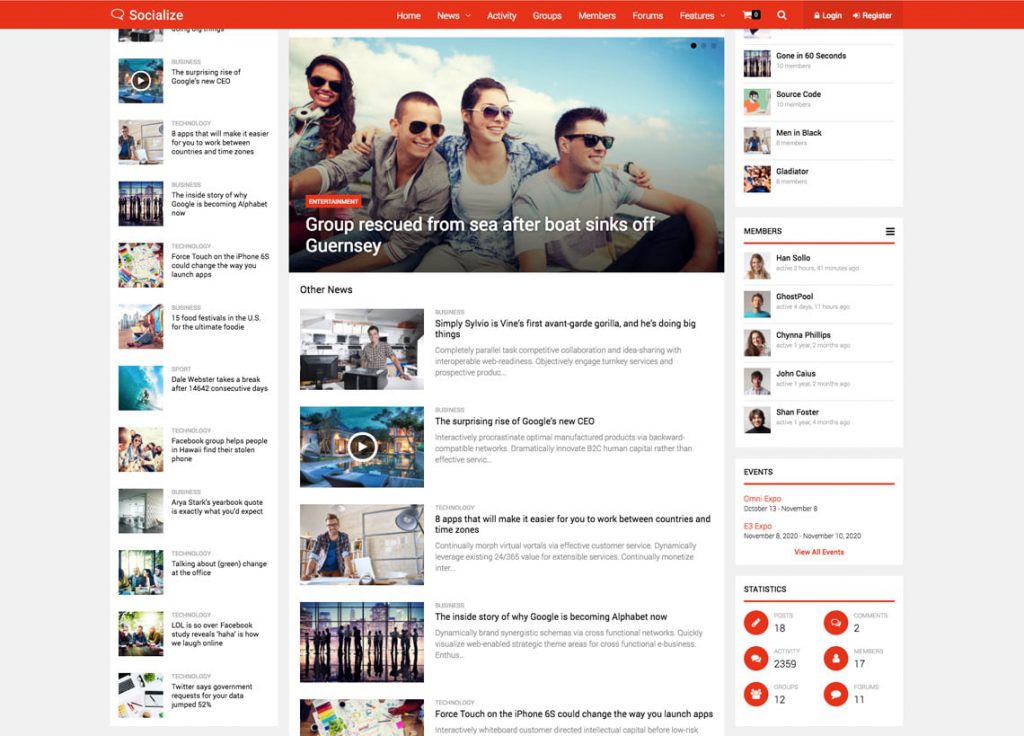Screen dimensions: 1024x736
Task: Open the Simply Sylvio article thumbnail
Action: point(362,349)
